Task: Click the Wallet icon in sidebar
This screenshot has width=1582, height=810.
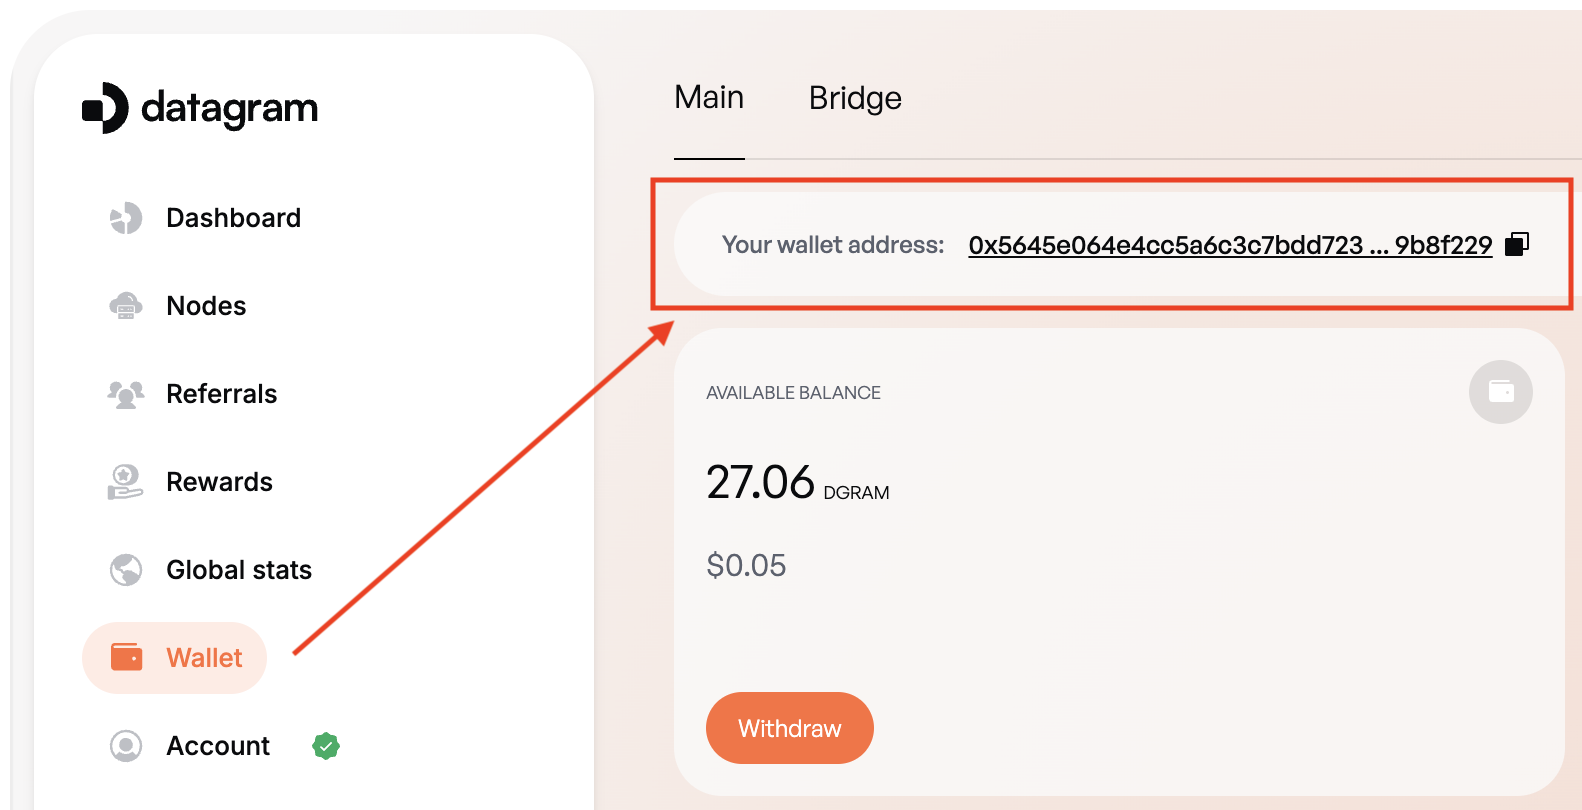Action: (x=126, y=657)
